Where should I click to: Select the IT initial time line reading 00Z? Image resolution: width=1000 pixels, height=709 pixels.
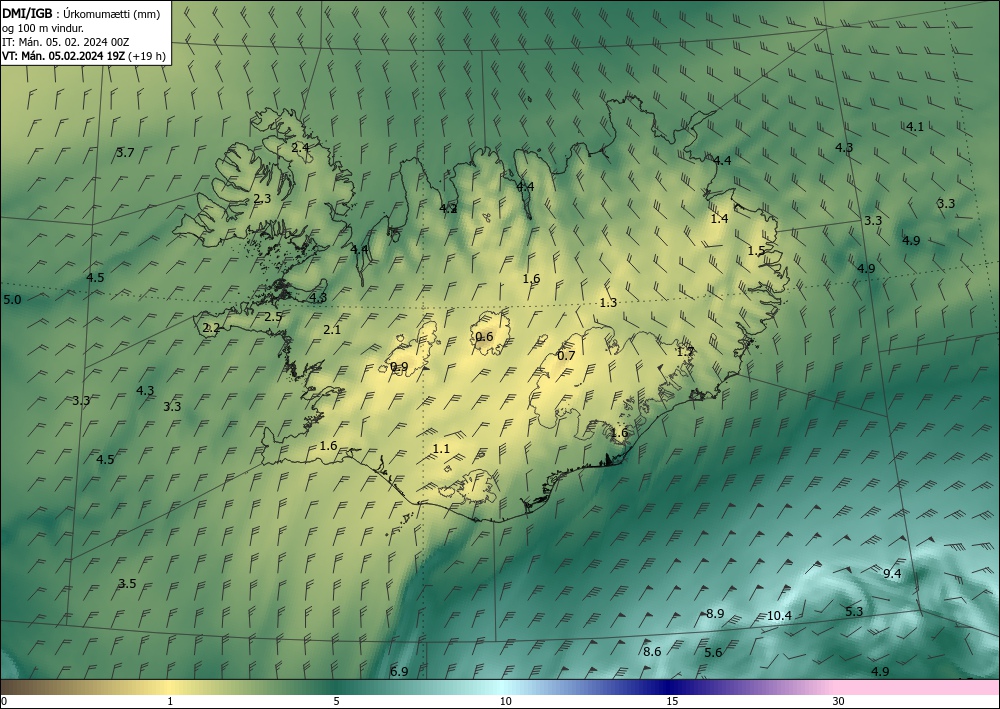click(x=66, y=42)
